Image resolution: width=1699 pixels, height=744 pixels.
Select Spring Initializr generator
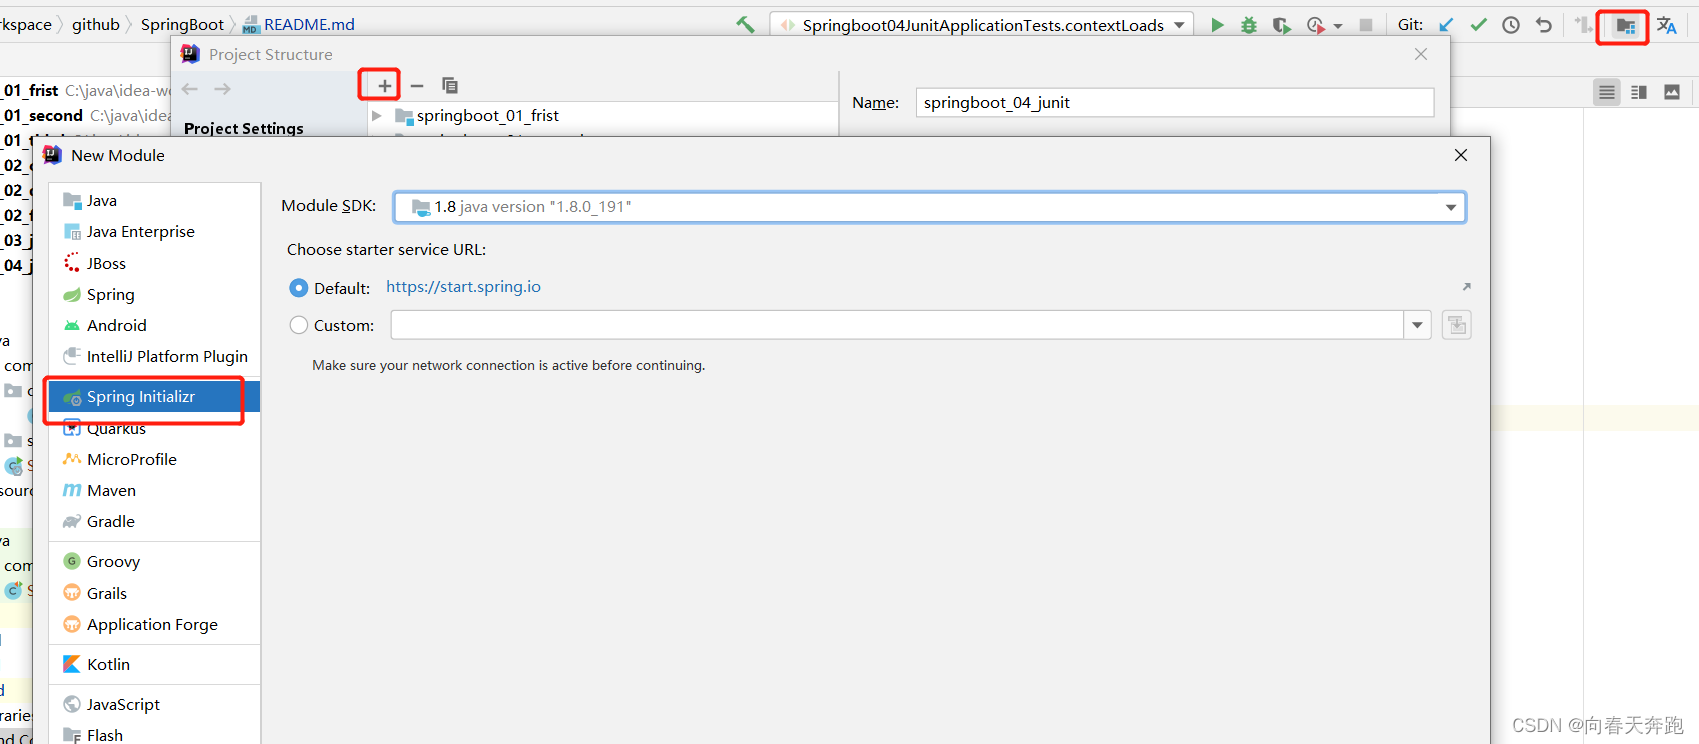(155, 397)
